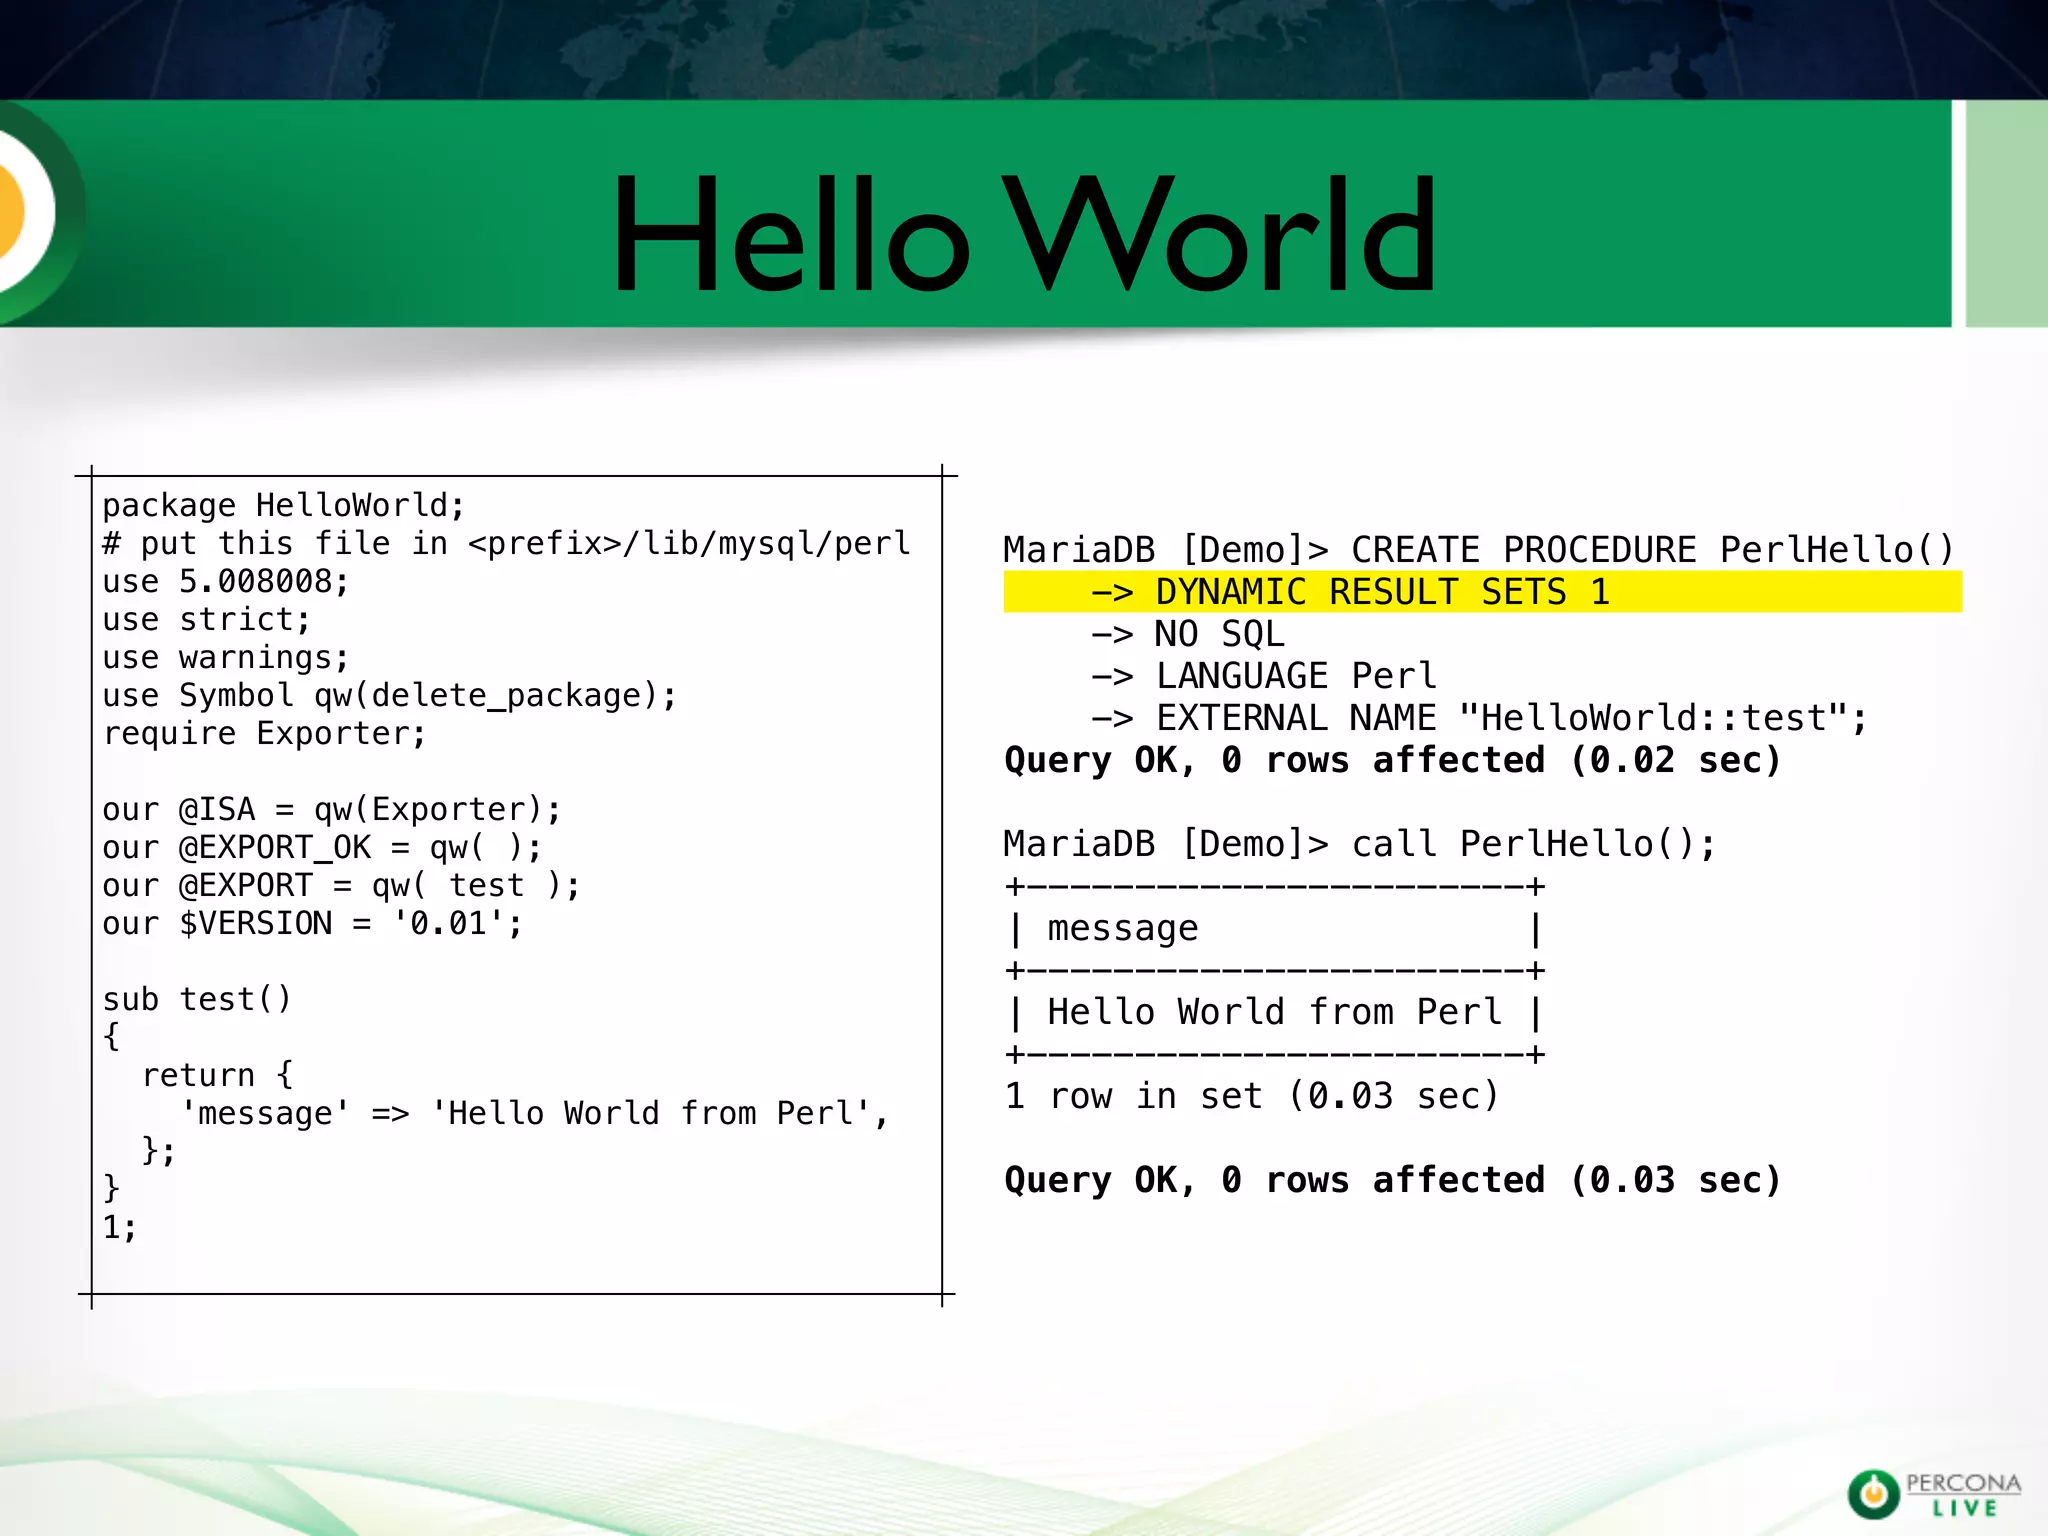Click the '-> NO SQL' line
This screenshot has height=1536, width=2048.
1188,635
